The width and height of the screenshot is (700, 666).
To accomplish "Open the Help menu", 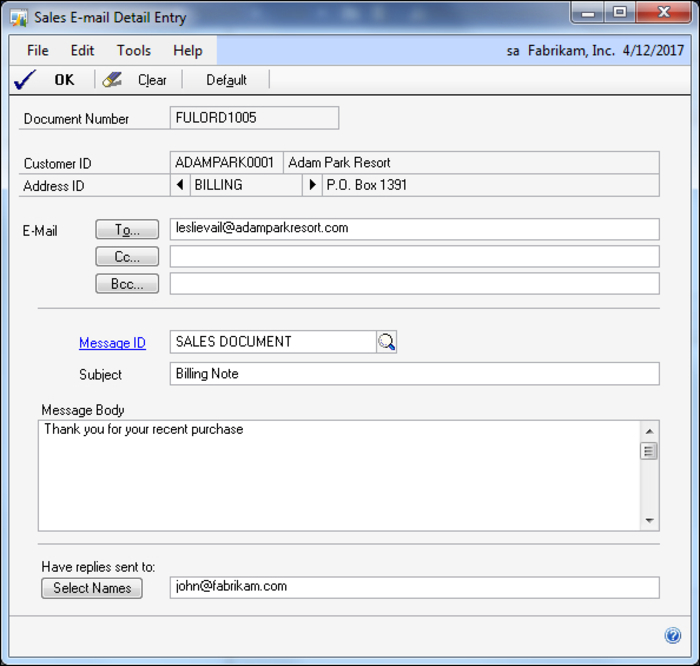I will pos(188,50).
